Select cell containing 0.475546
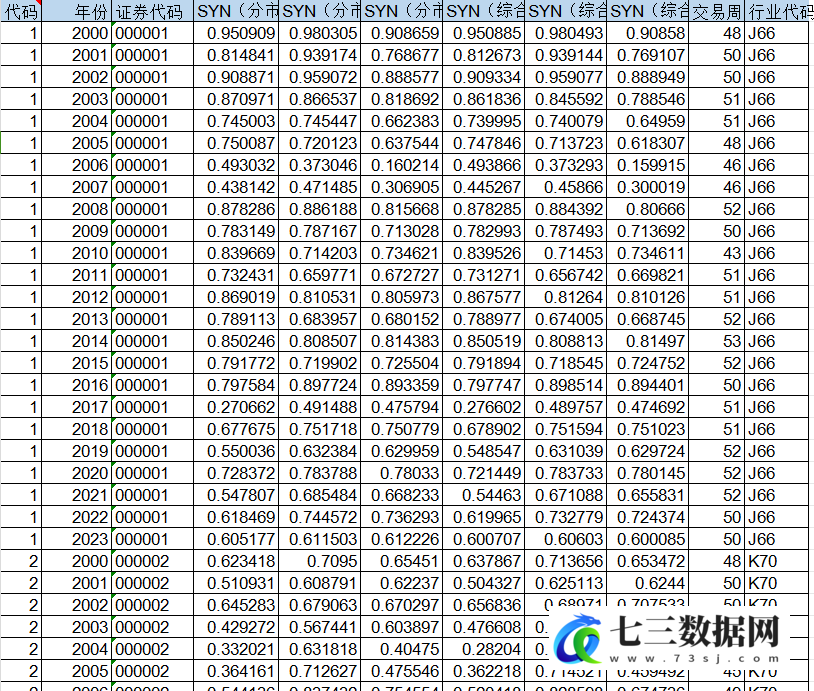The width and height of the screenshot is (814, 691). tap(401, 671)
